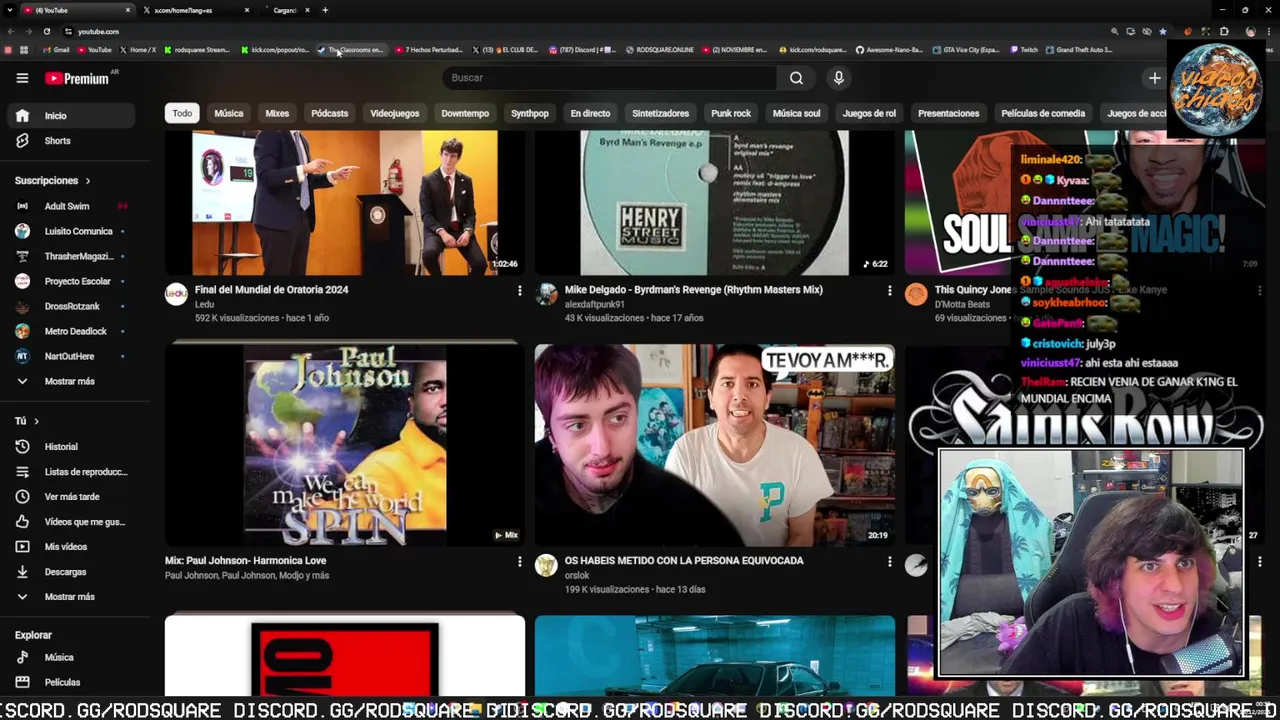Open the Ledu channel avatar

[x=176, y=294]
